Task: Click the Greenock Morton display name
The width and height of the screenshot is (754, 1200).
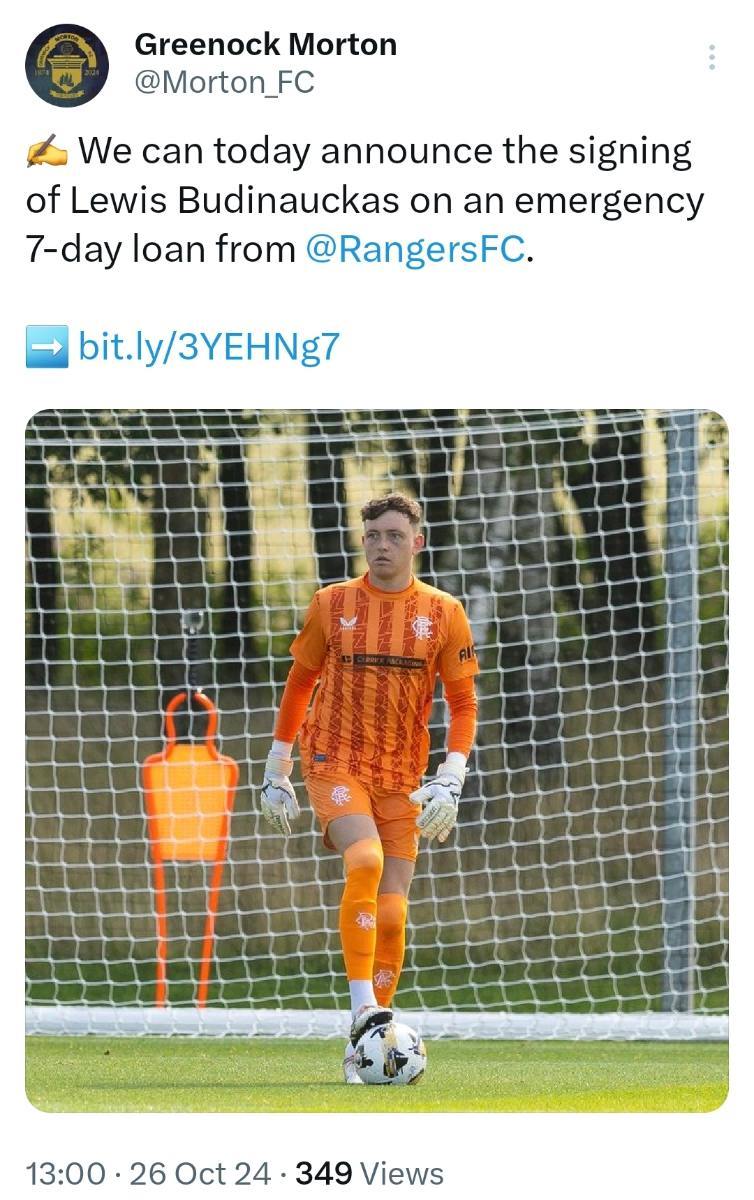Action: (x=265, y=44)
